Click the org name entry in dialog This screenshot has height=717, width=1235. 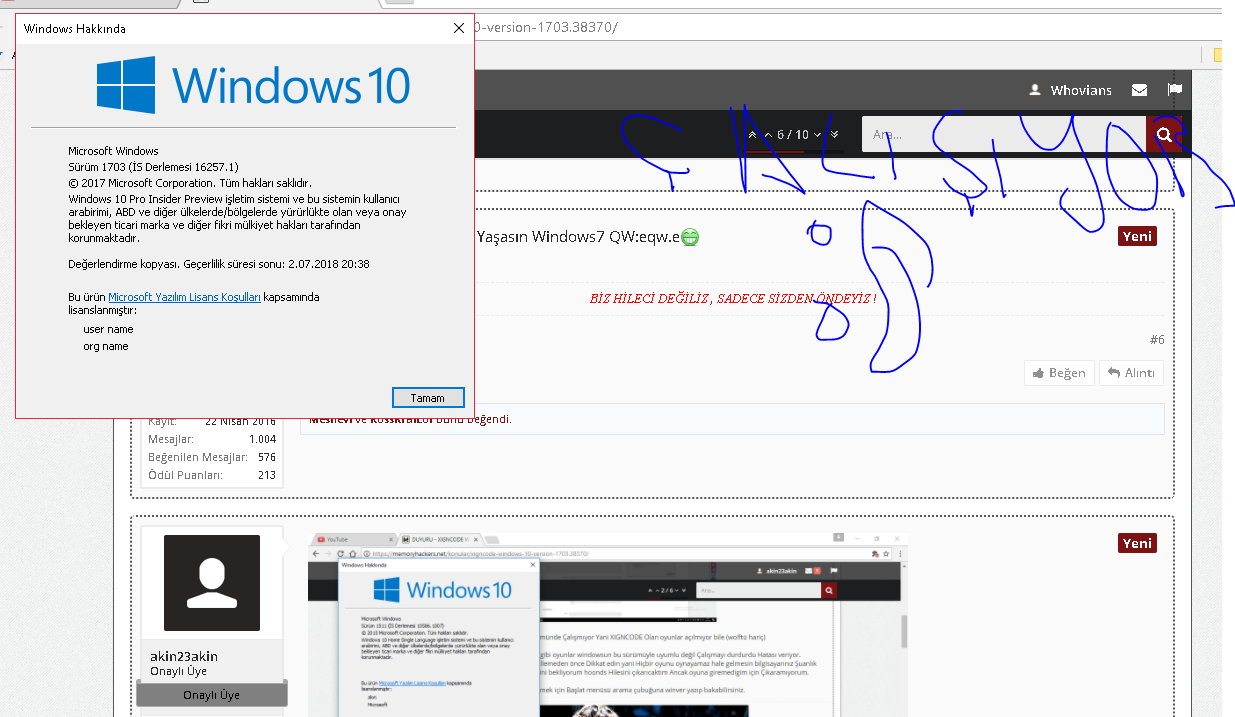coord(106,346)
